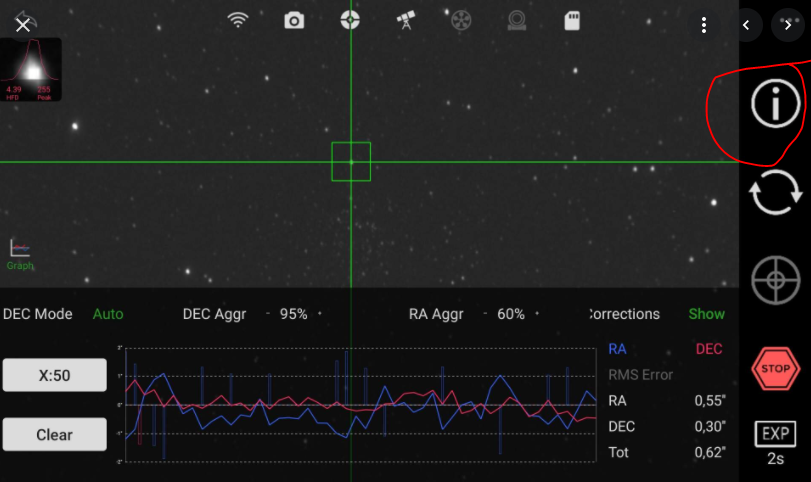Click the 95% DEC aggressiveness value
The image size is (811, 482).
[x=293, y=314]
